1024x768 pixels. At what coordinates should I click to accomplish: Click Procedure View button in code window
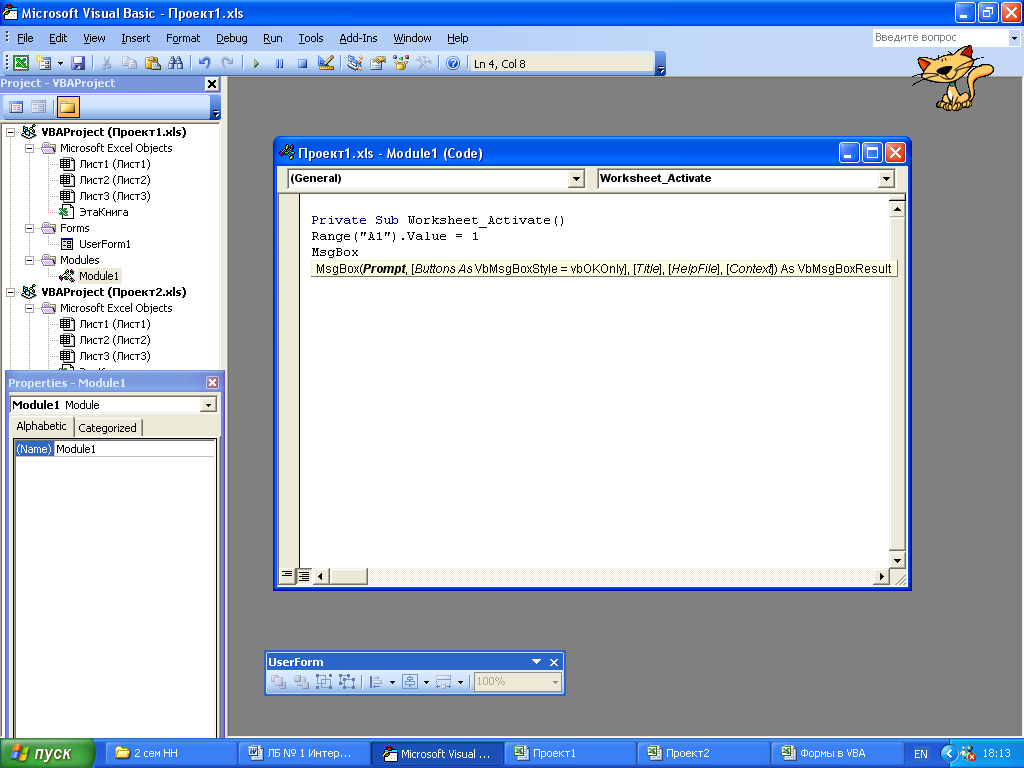tap(287, 575)
